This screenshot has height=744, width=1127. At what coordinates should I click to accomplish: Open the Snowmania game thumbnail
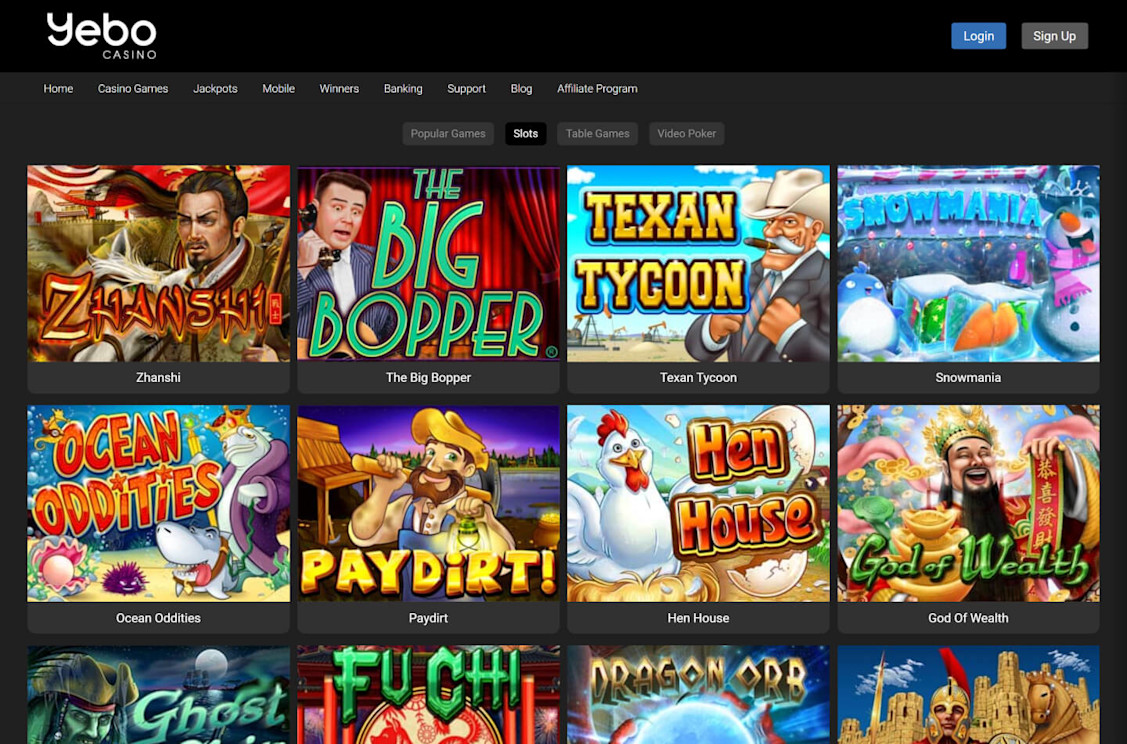[968, 264]
